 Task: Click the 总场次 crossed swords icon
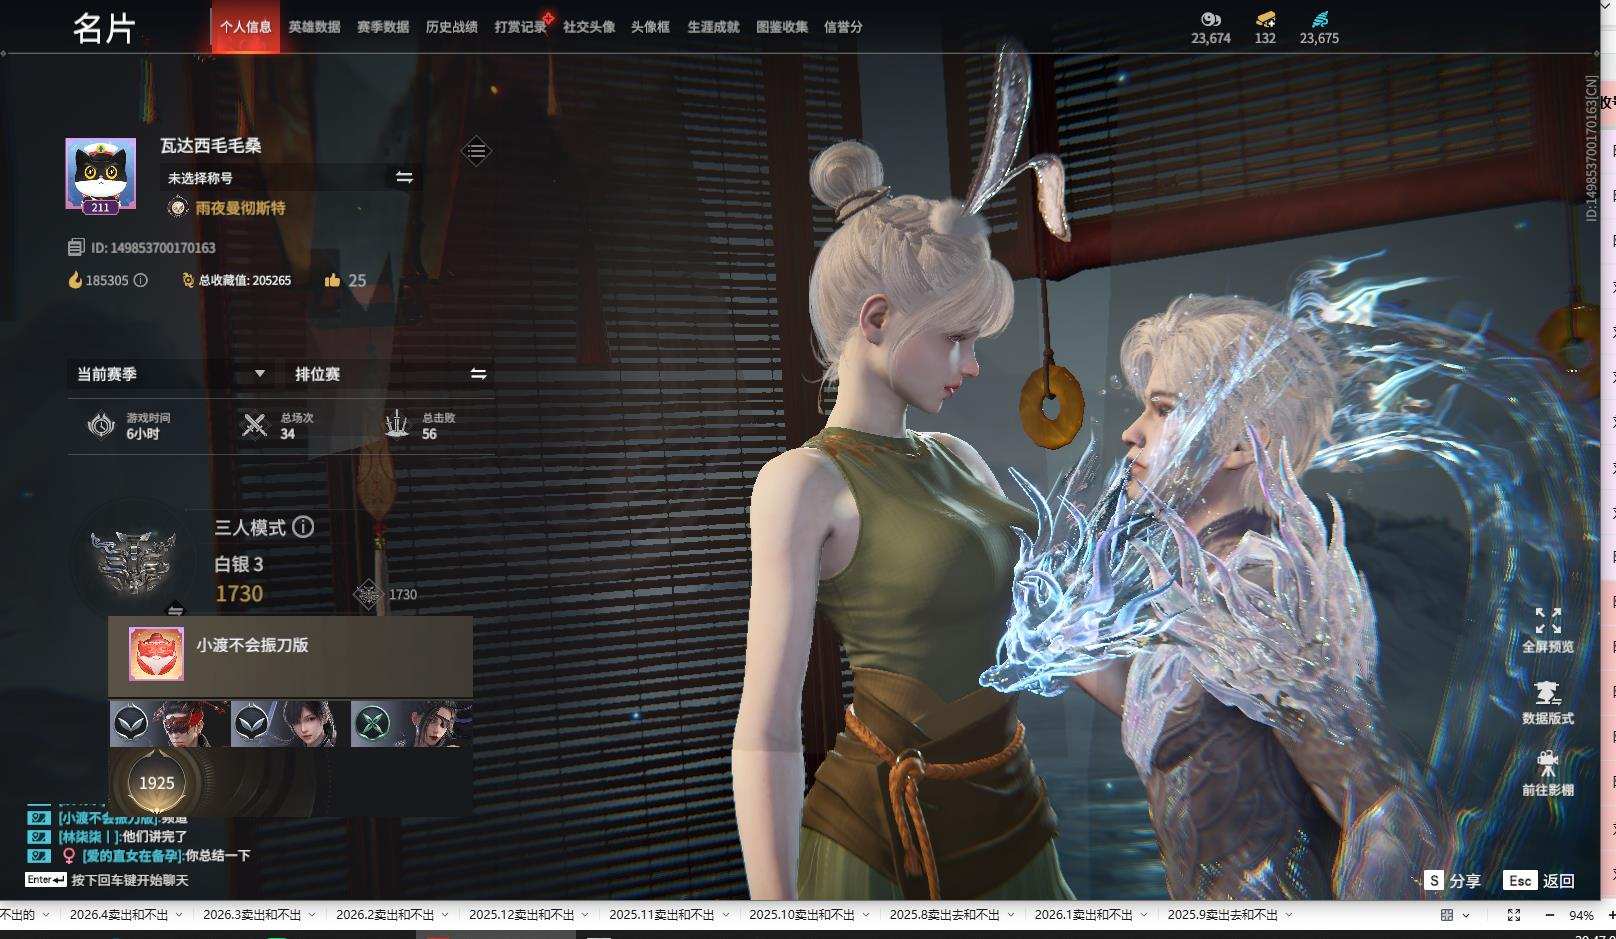(x=255, y=425)
